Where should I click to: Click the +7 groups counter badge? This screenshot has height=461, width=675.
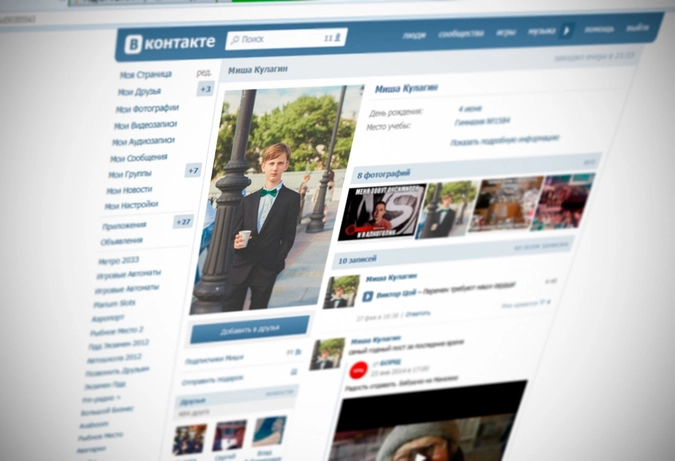[193, 170]
